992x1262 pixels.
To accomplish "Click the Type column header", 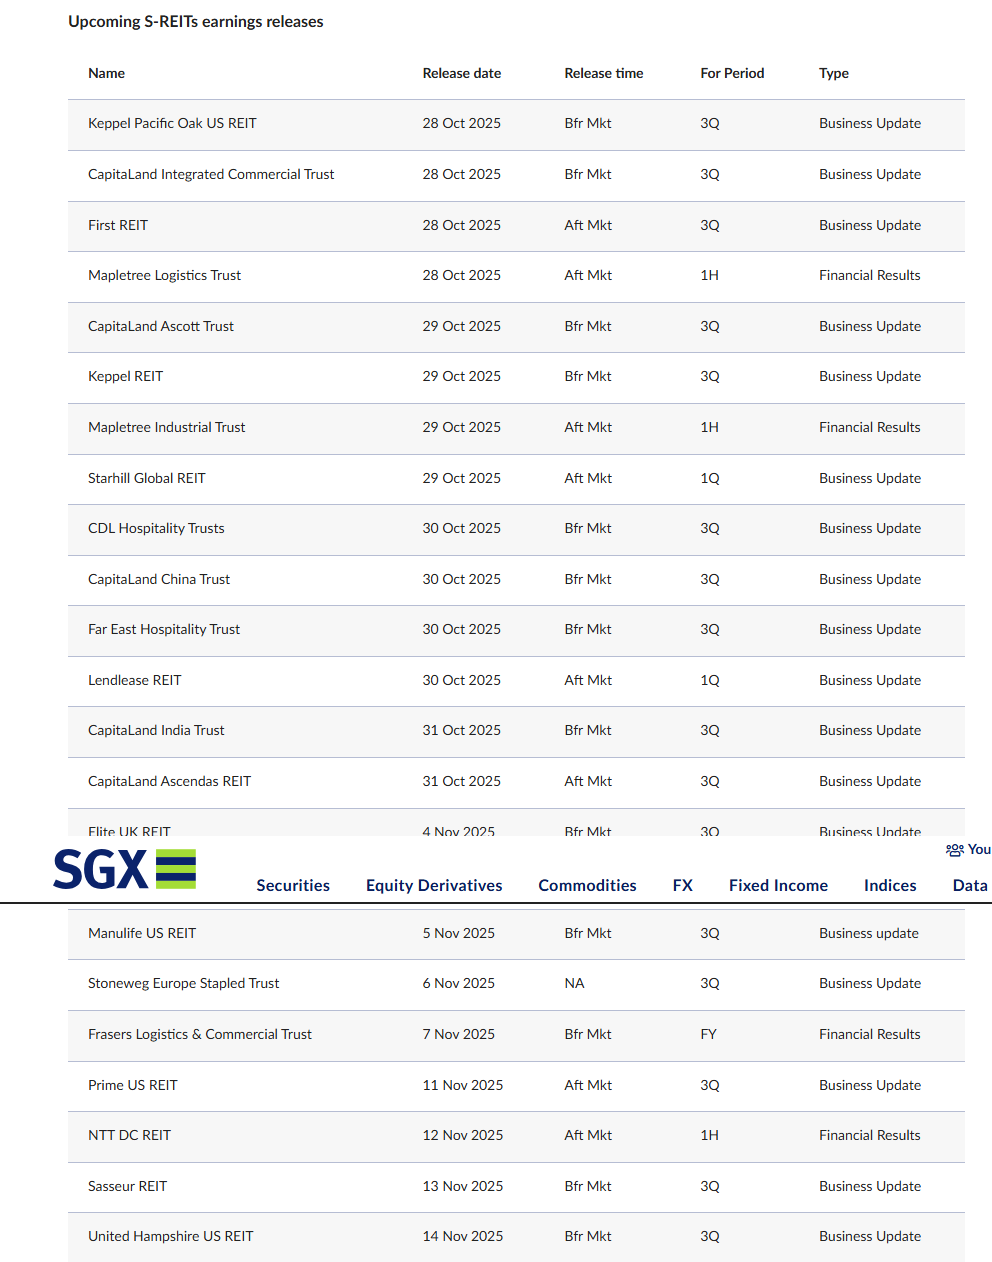I will point(834,73).
